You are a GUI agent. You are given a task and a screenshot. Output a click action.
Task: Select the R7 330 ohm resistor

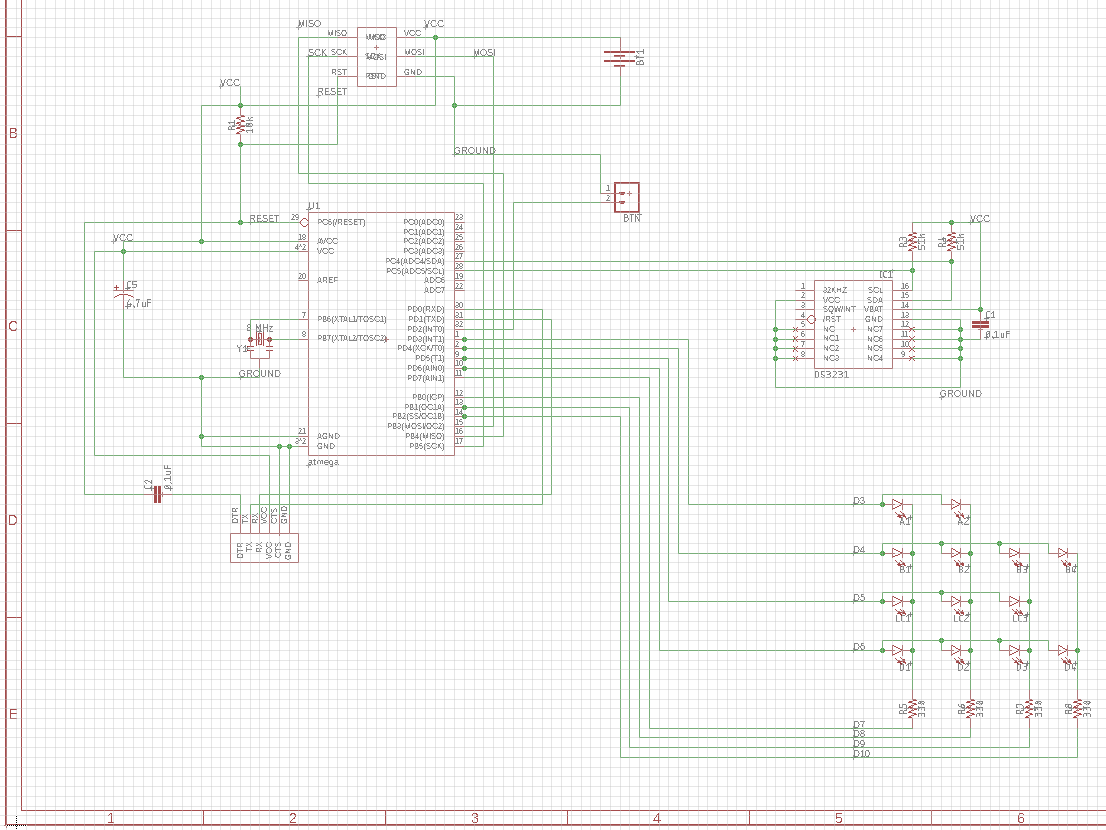(1029, 708)
